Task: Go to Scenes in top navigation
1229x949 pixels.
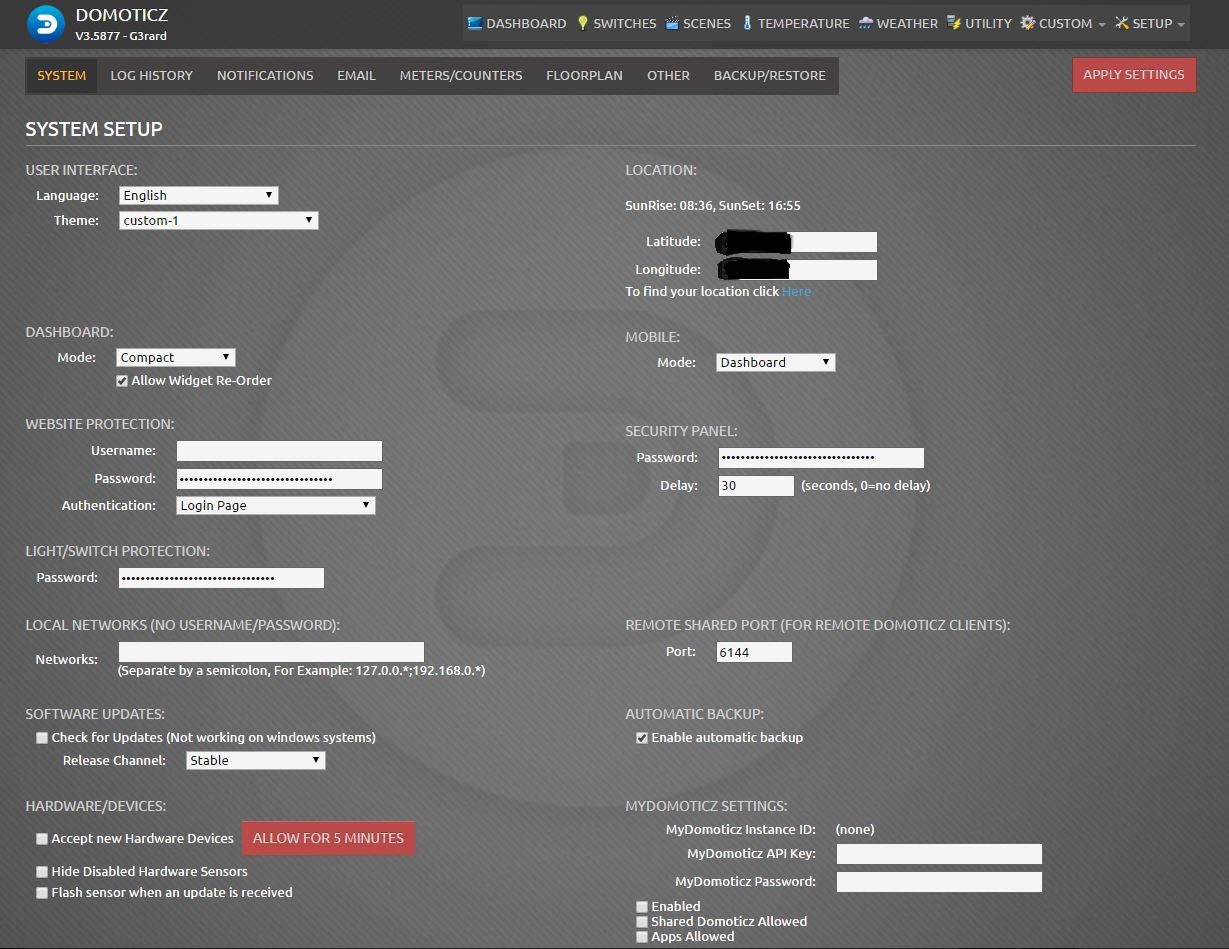Action: (698, 23)
